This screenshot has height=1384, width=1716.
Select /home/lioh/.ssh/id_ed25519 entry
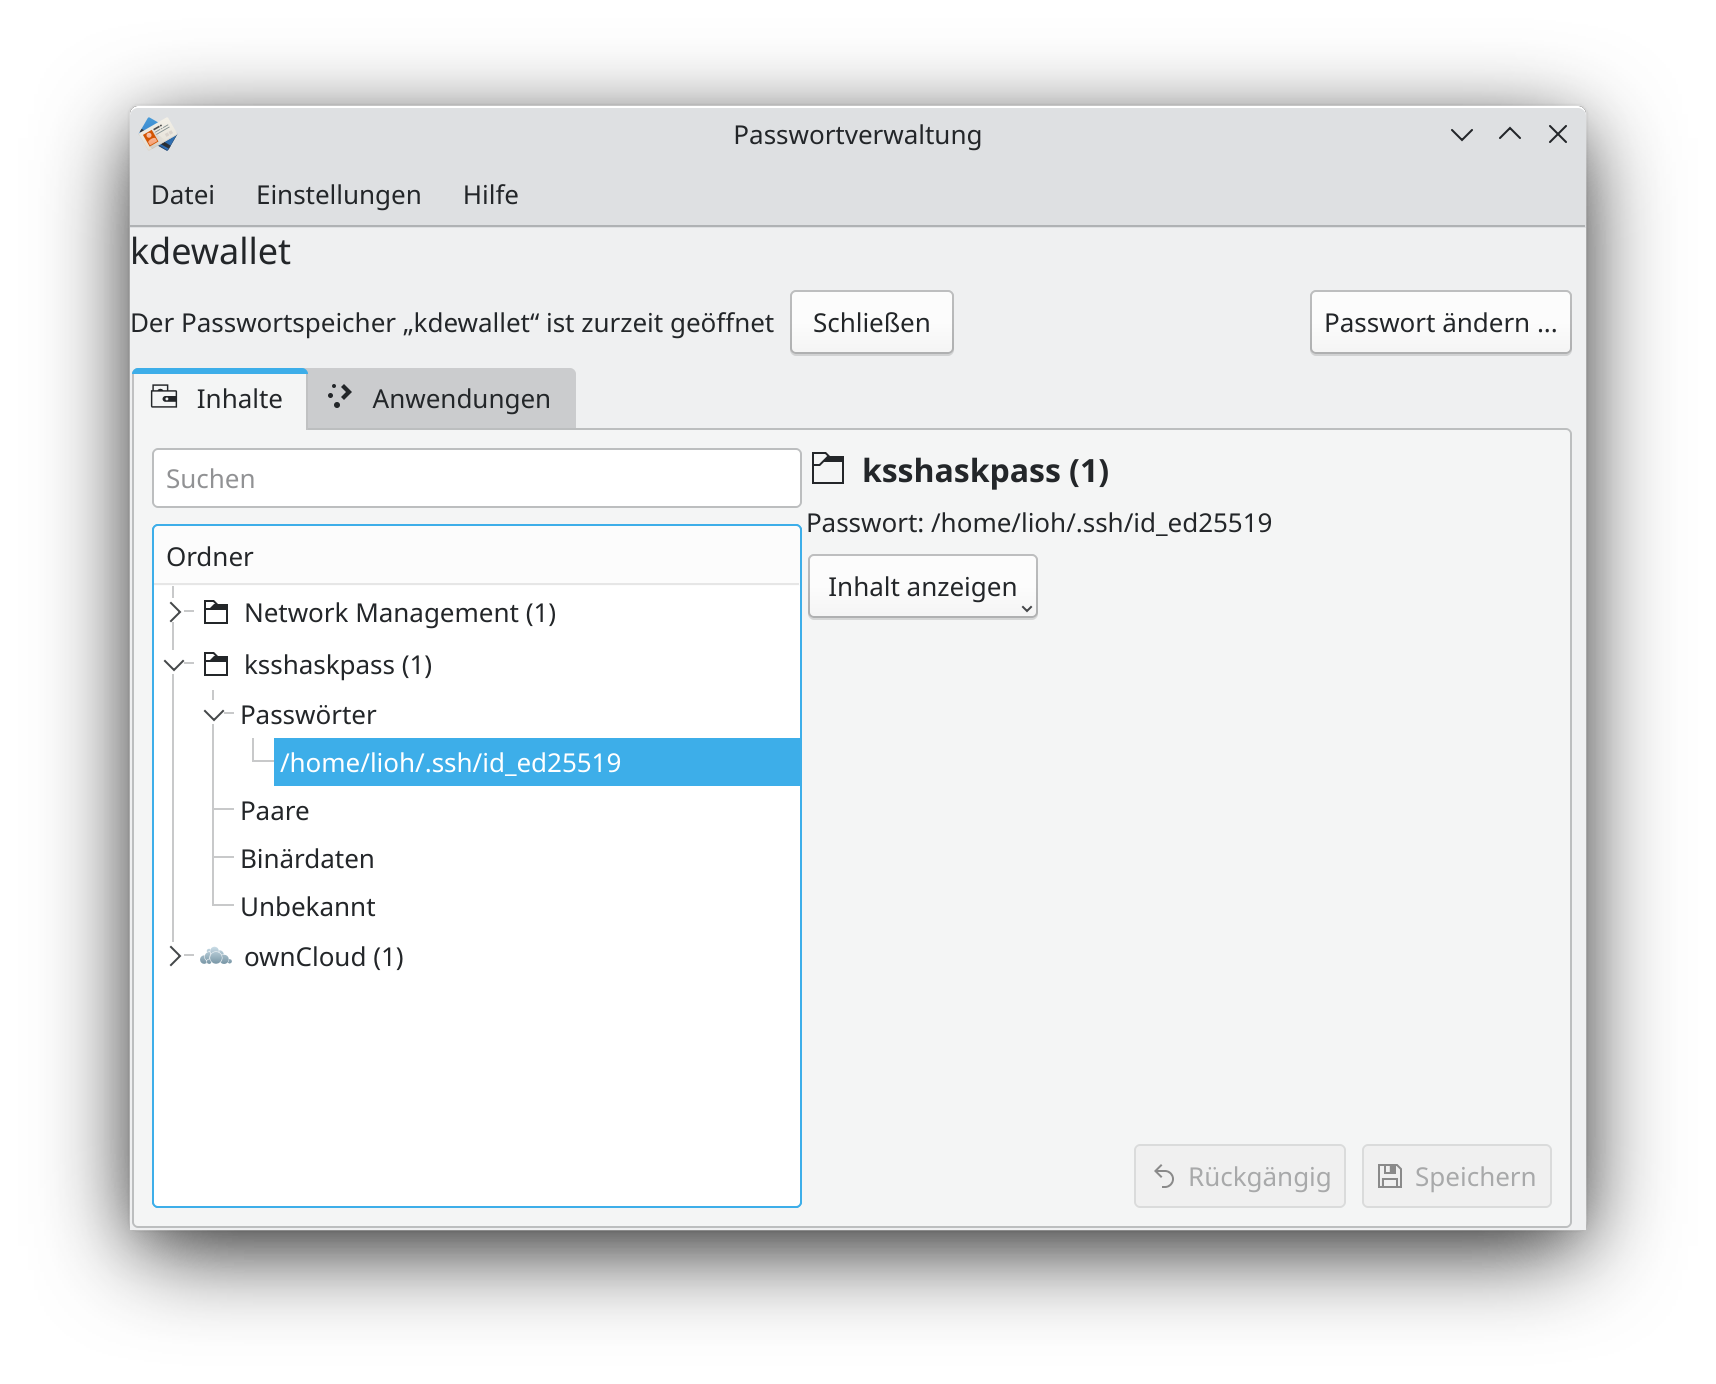tap(537, 762)
